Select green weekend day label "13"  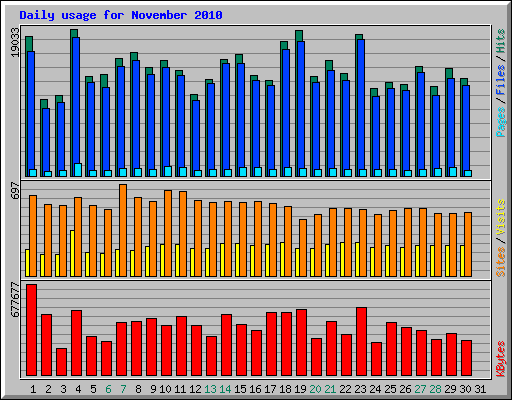[x=210, y=389]
